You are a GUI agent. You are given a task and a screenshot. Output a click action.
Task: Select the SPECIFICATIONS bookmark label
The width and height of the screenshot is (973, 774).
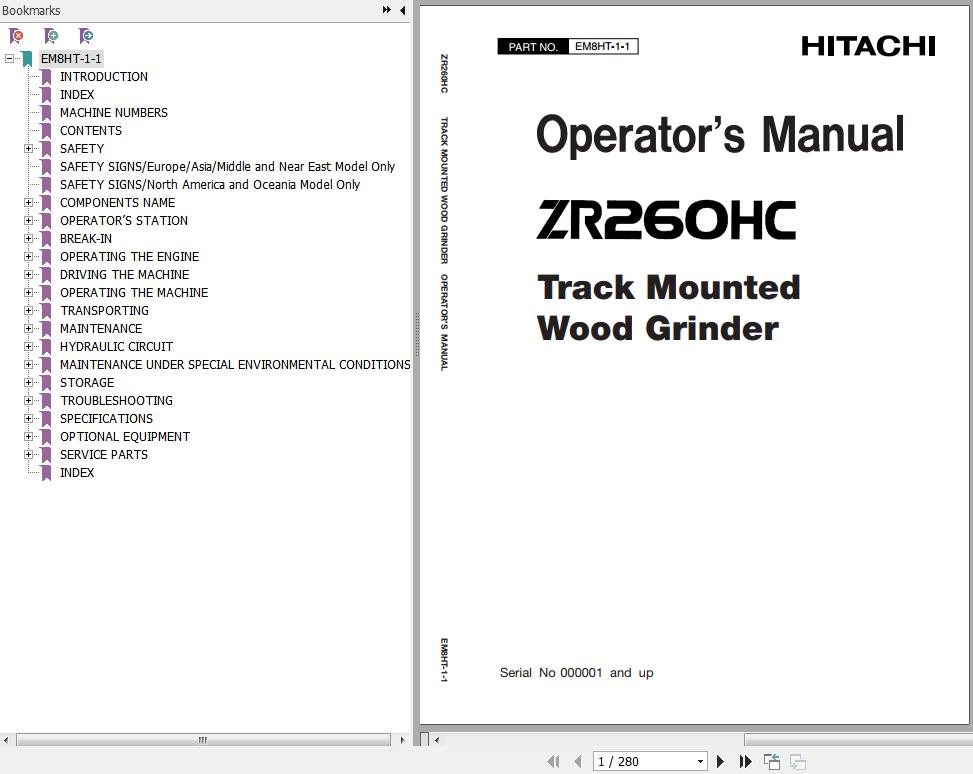[106, 418]
